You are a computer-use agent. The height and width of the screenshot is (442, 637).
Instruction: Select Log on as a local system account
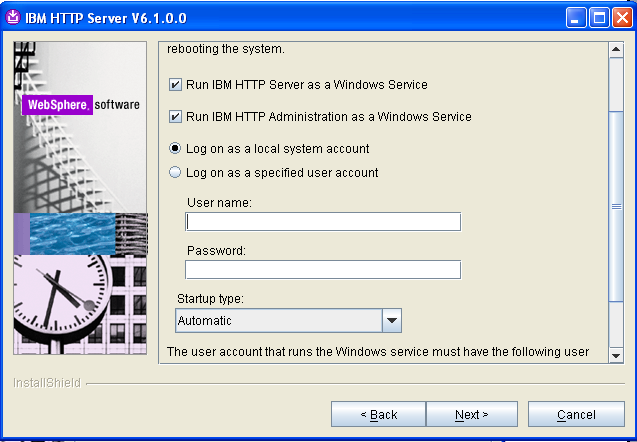175,148
